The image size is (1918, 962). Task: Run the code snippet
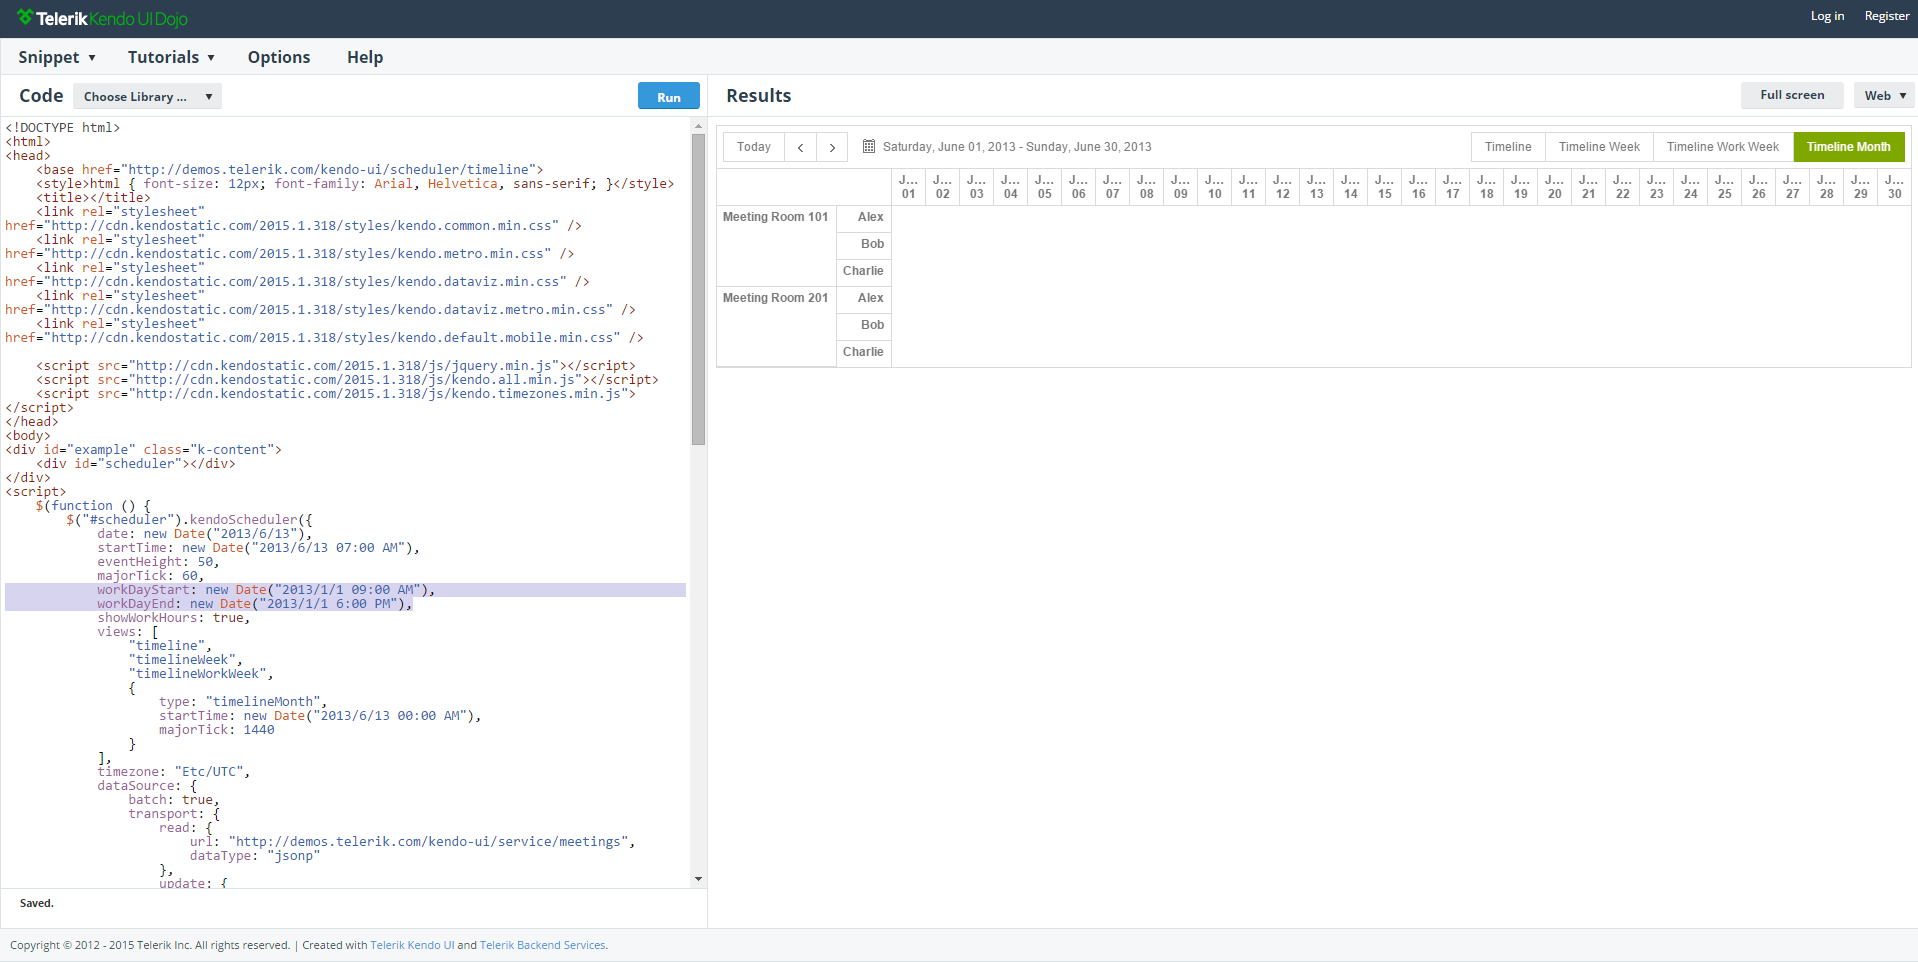point(668,96)
